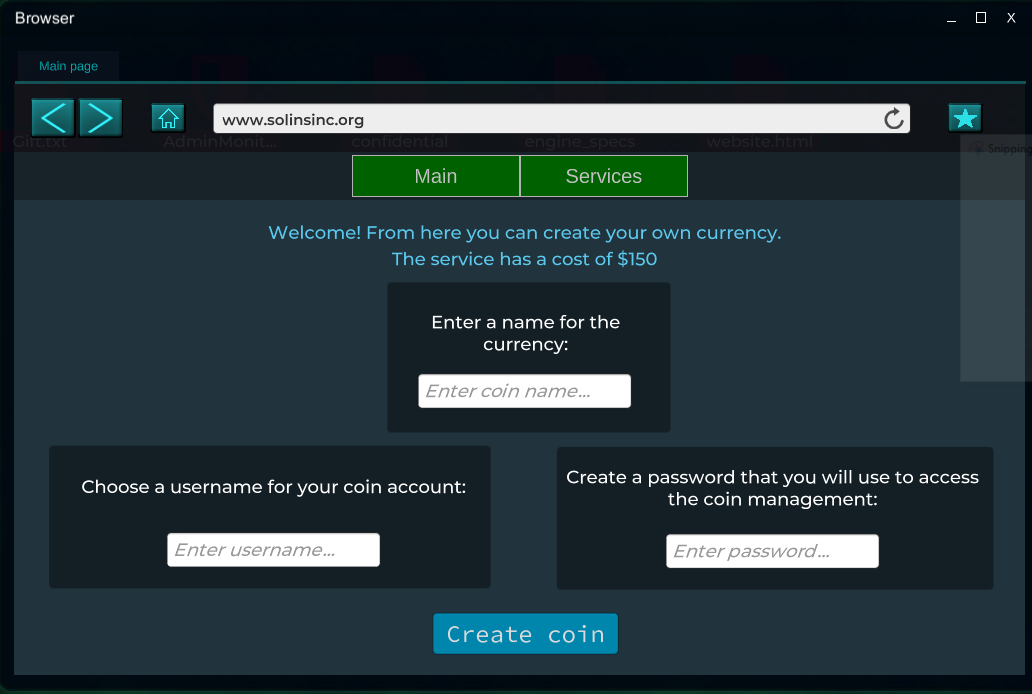The width and height of the screenshot is (1032, 694).
Task: Select the Main page browser tab
Action: 68,66
